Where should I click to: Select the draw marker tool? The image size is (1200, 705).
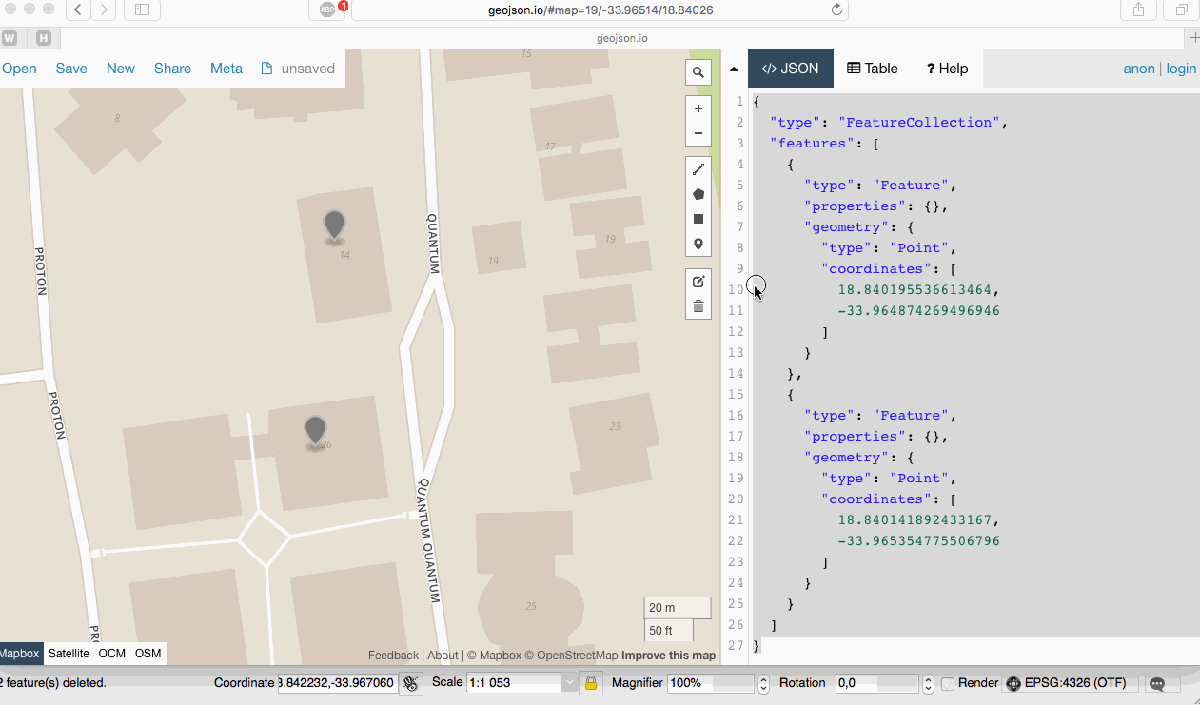(698, 244)
